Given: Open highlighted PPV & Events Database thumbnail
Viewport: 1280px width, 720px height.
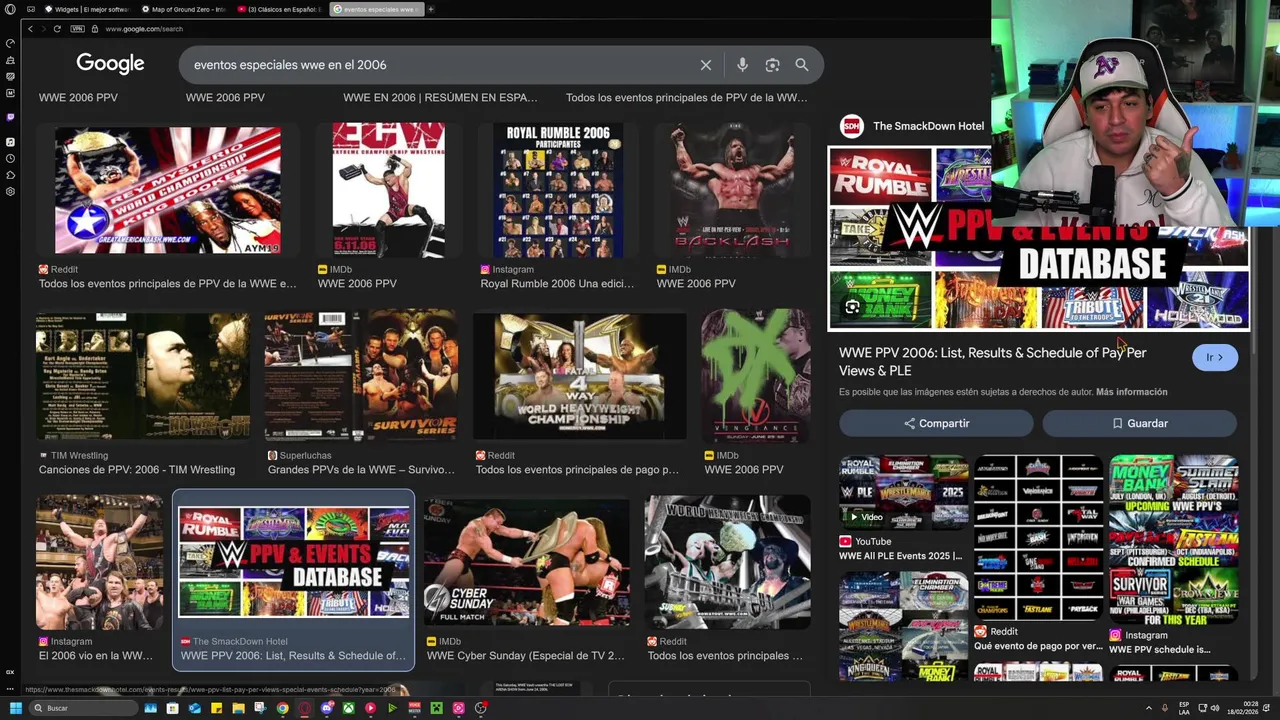Looking at the screenshot, I should click(x=293, y=562).
